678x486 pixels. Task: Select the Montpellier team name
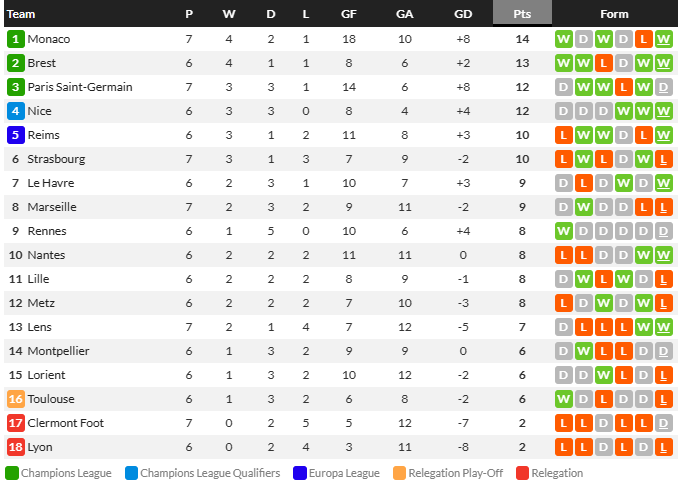(58, 351)
